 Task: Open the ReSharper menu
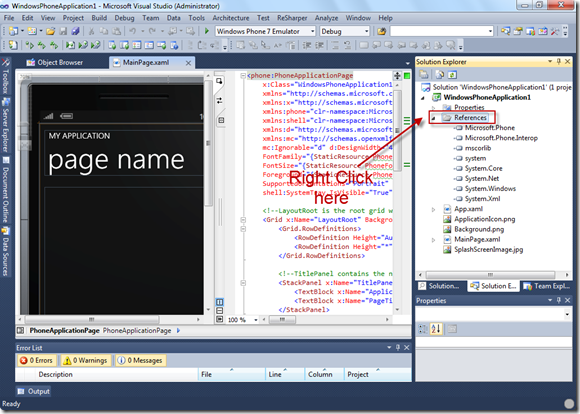[x=292, y=18]
